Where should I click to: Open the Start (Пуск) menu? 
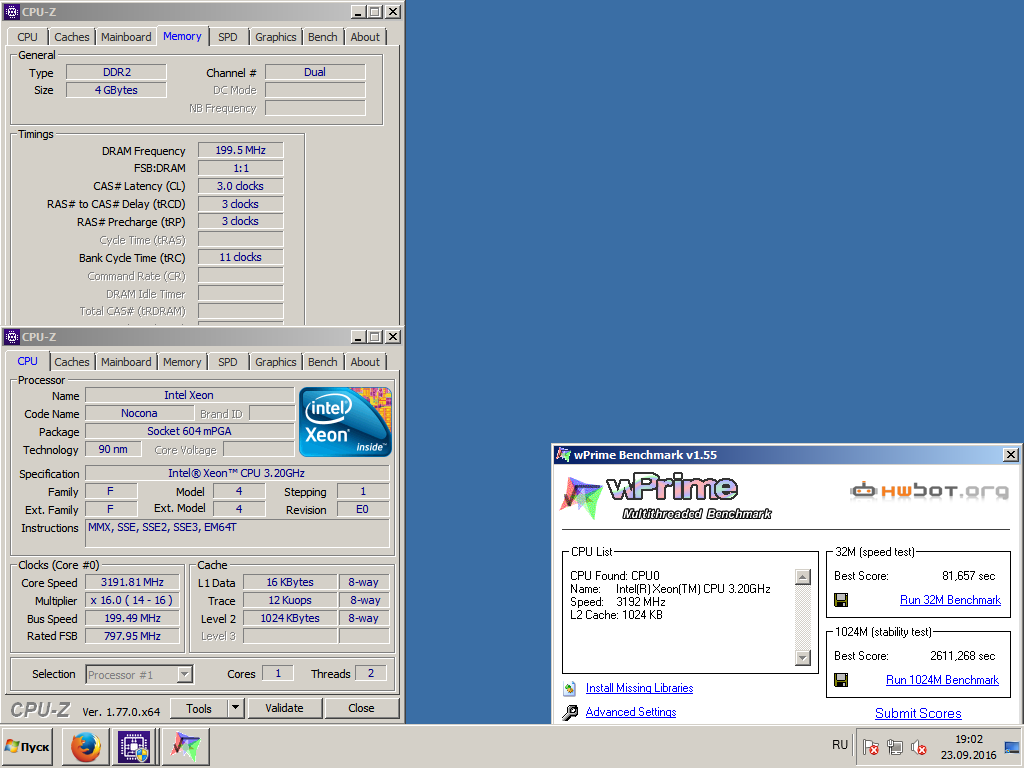27,746
